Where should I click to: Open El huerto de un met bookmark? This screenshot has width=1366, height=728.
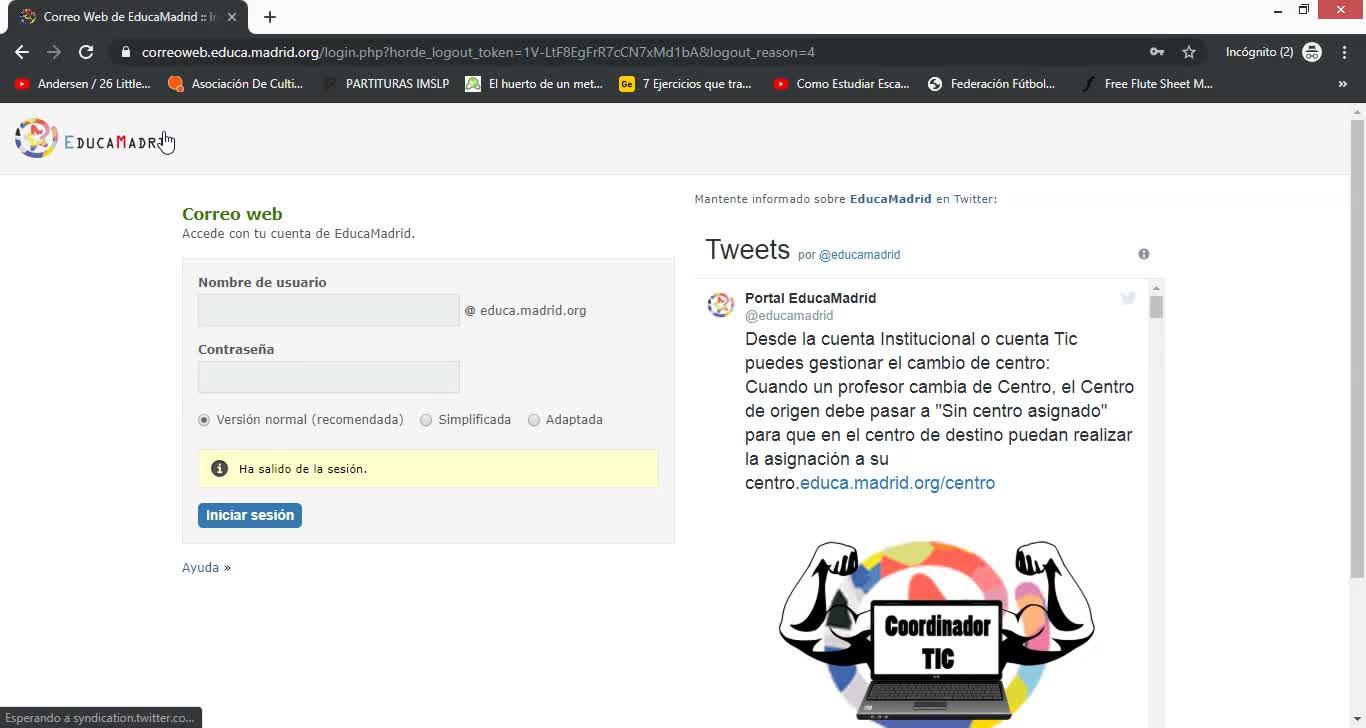click(x=534, y=84)
